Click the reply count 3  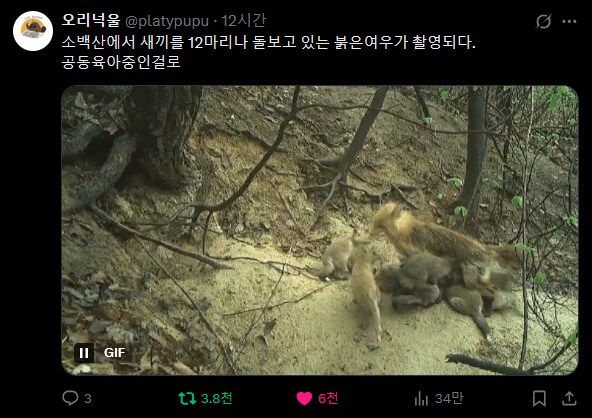[88, 398]
